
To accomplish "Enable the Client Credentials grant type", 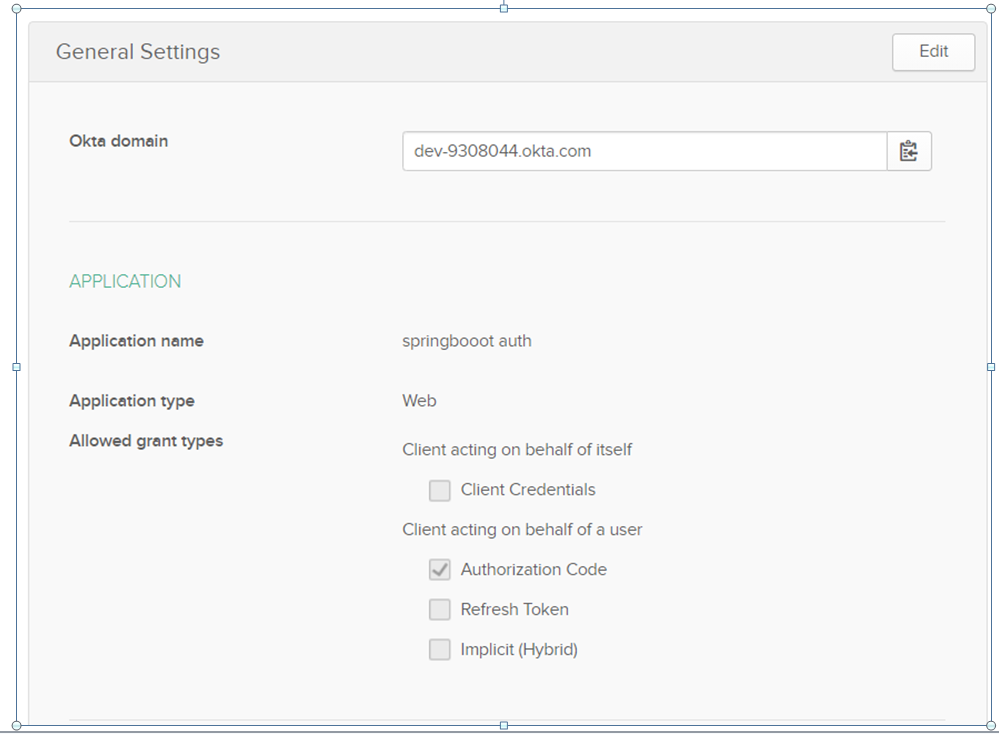I will click(439, 490).
